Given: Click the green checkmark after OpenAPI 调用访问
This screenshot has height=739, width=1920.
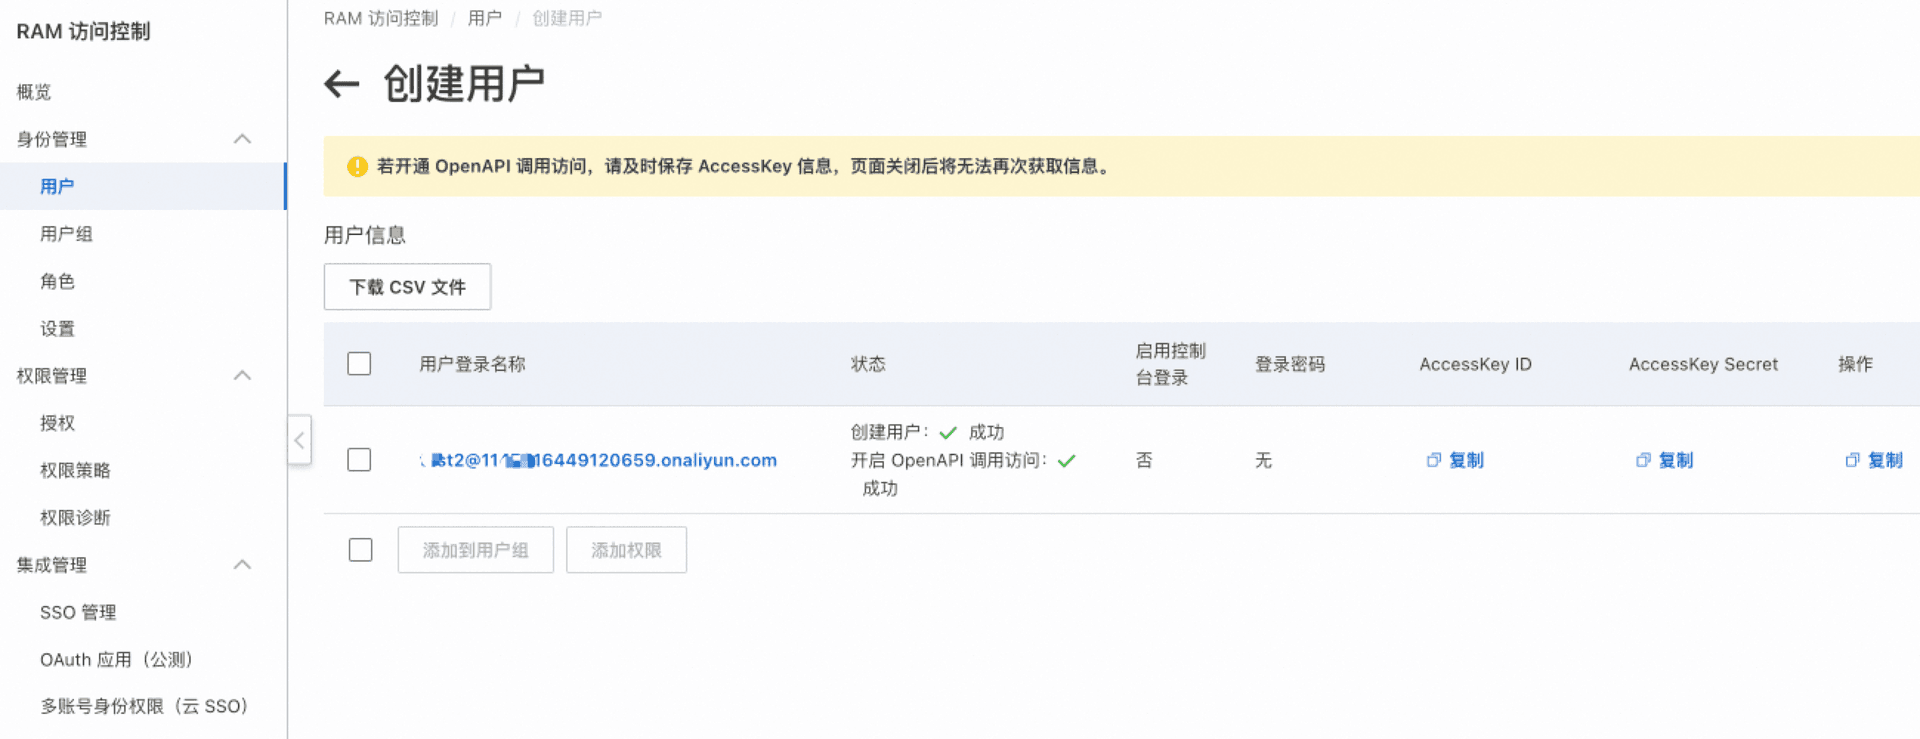Looking at the screenshot, I should point(1066,461).
